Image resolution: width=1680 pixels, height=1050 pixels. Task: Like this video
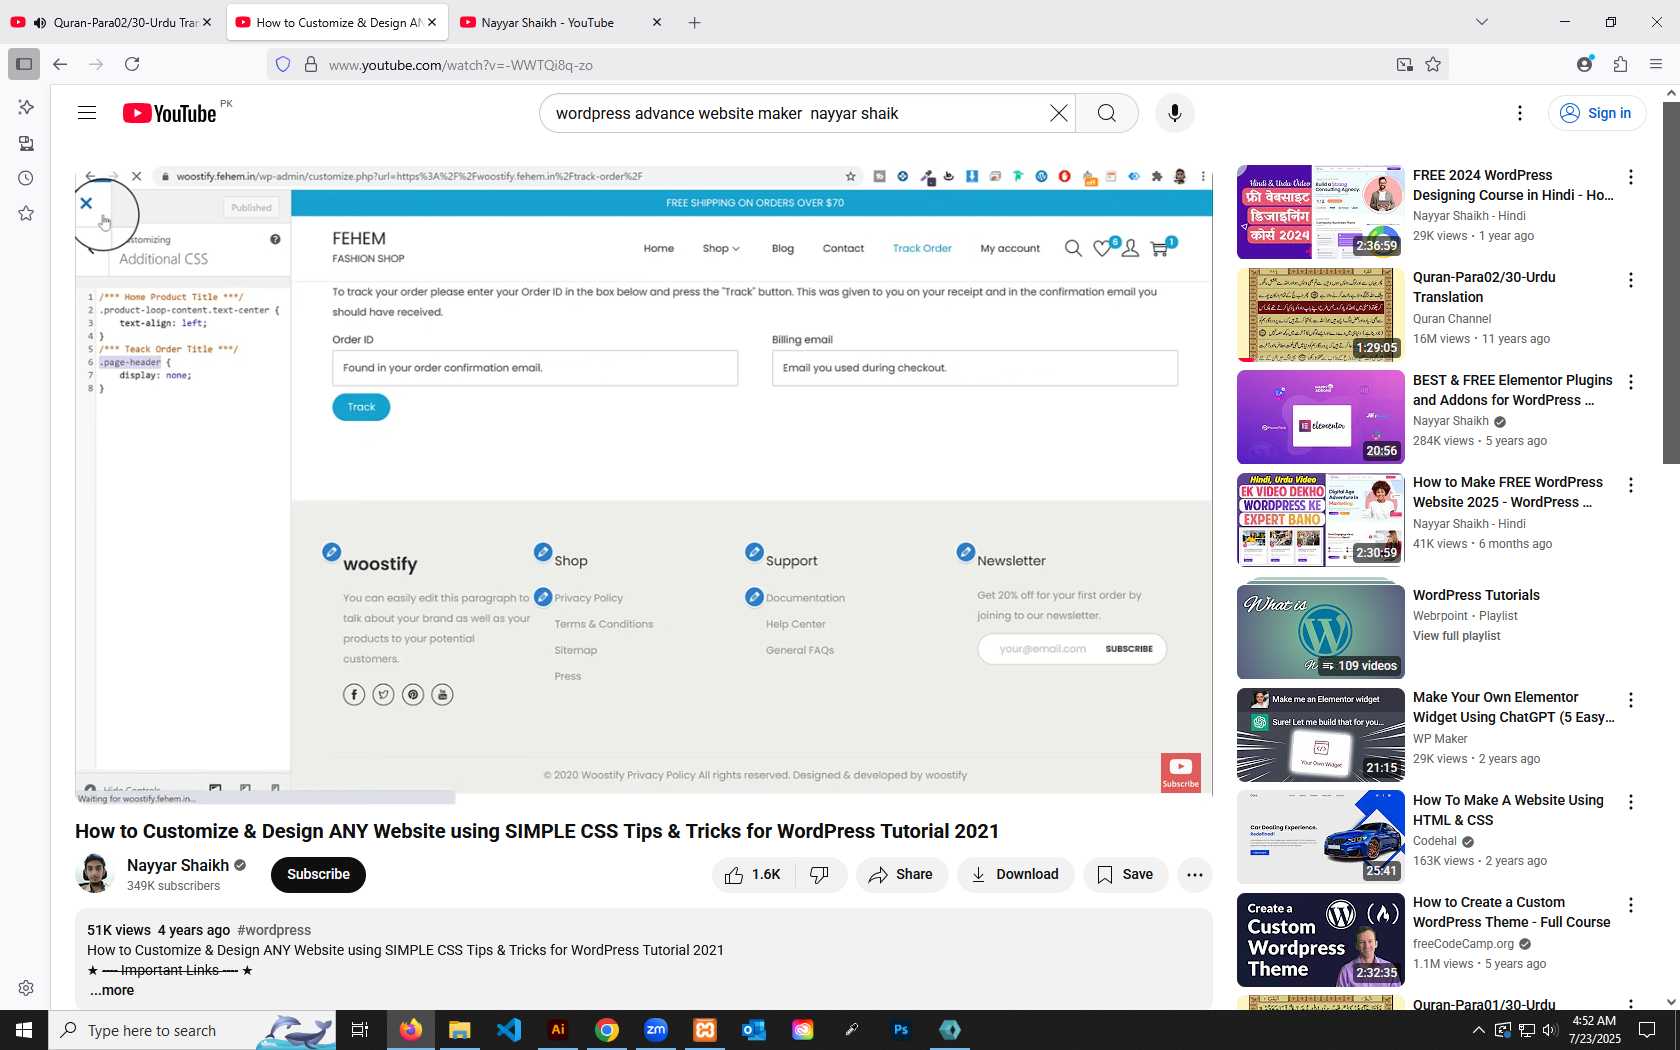[753, 875]
